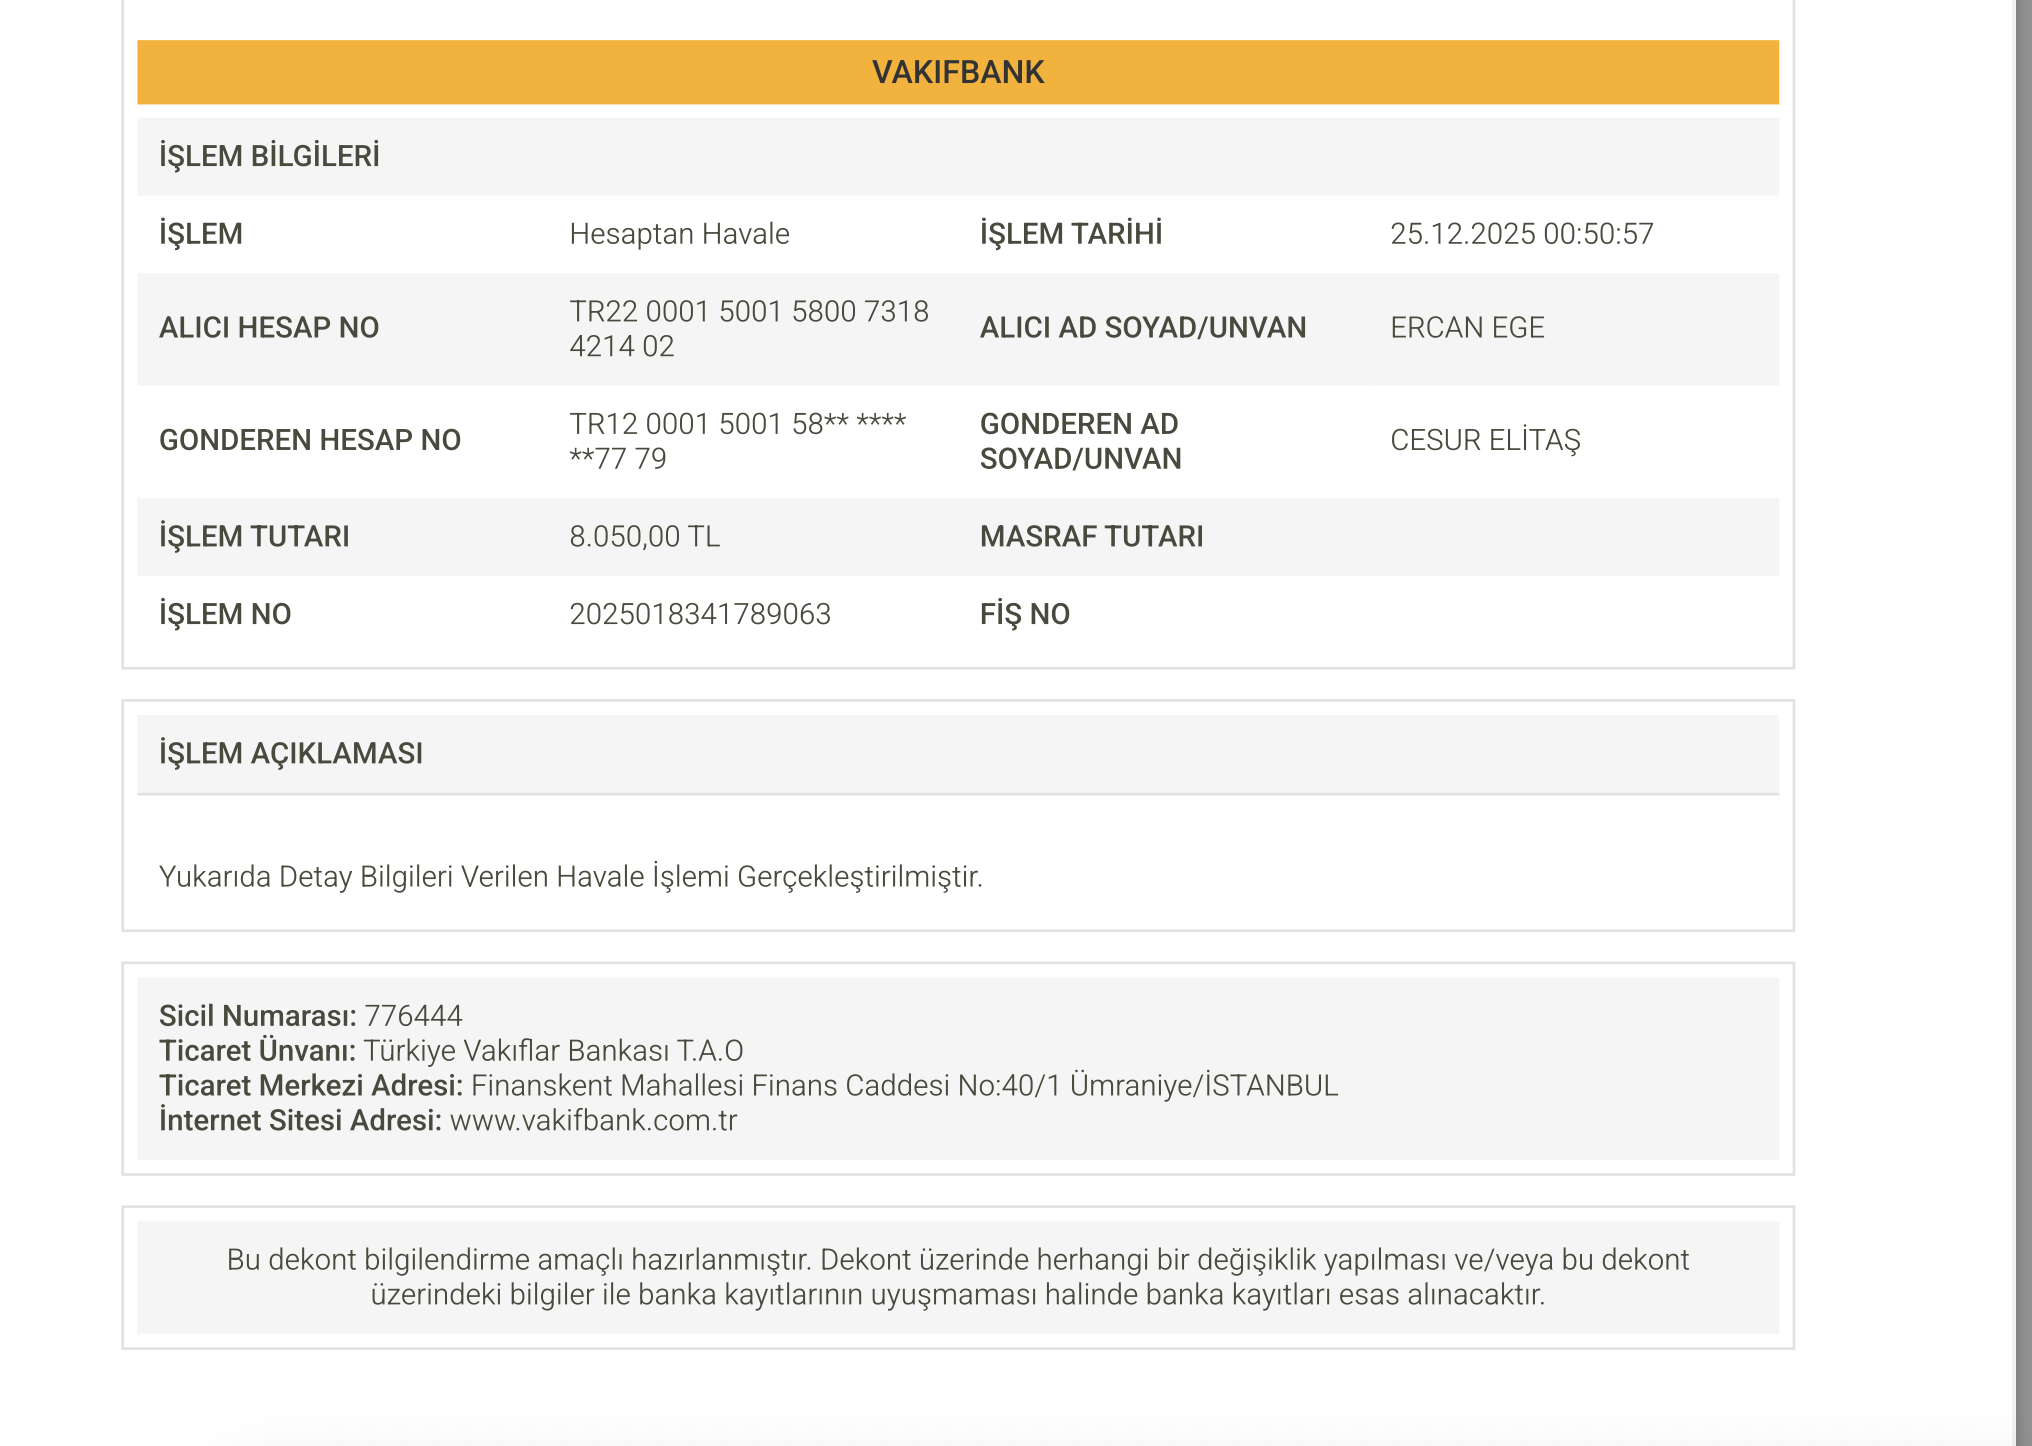Click the transaction number 2025018341789063
Image resolution: width=2032 pixels, height=1446 pixels.
pos(700,614)
